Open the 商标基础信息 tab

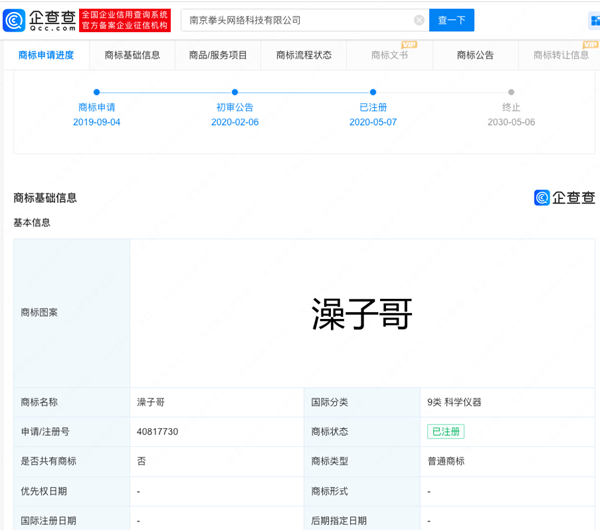point(132,55)
